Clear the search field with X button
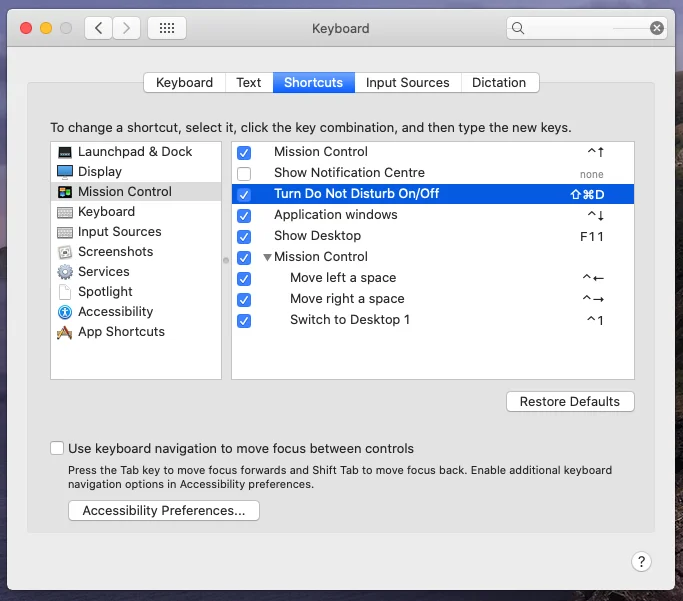Viewport: 683px width, 601px height. coord(656,28)
